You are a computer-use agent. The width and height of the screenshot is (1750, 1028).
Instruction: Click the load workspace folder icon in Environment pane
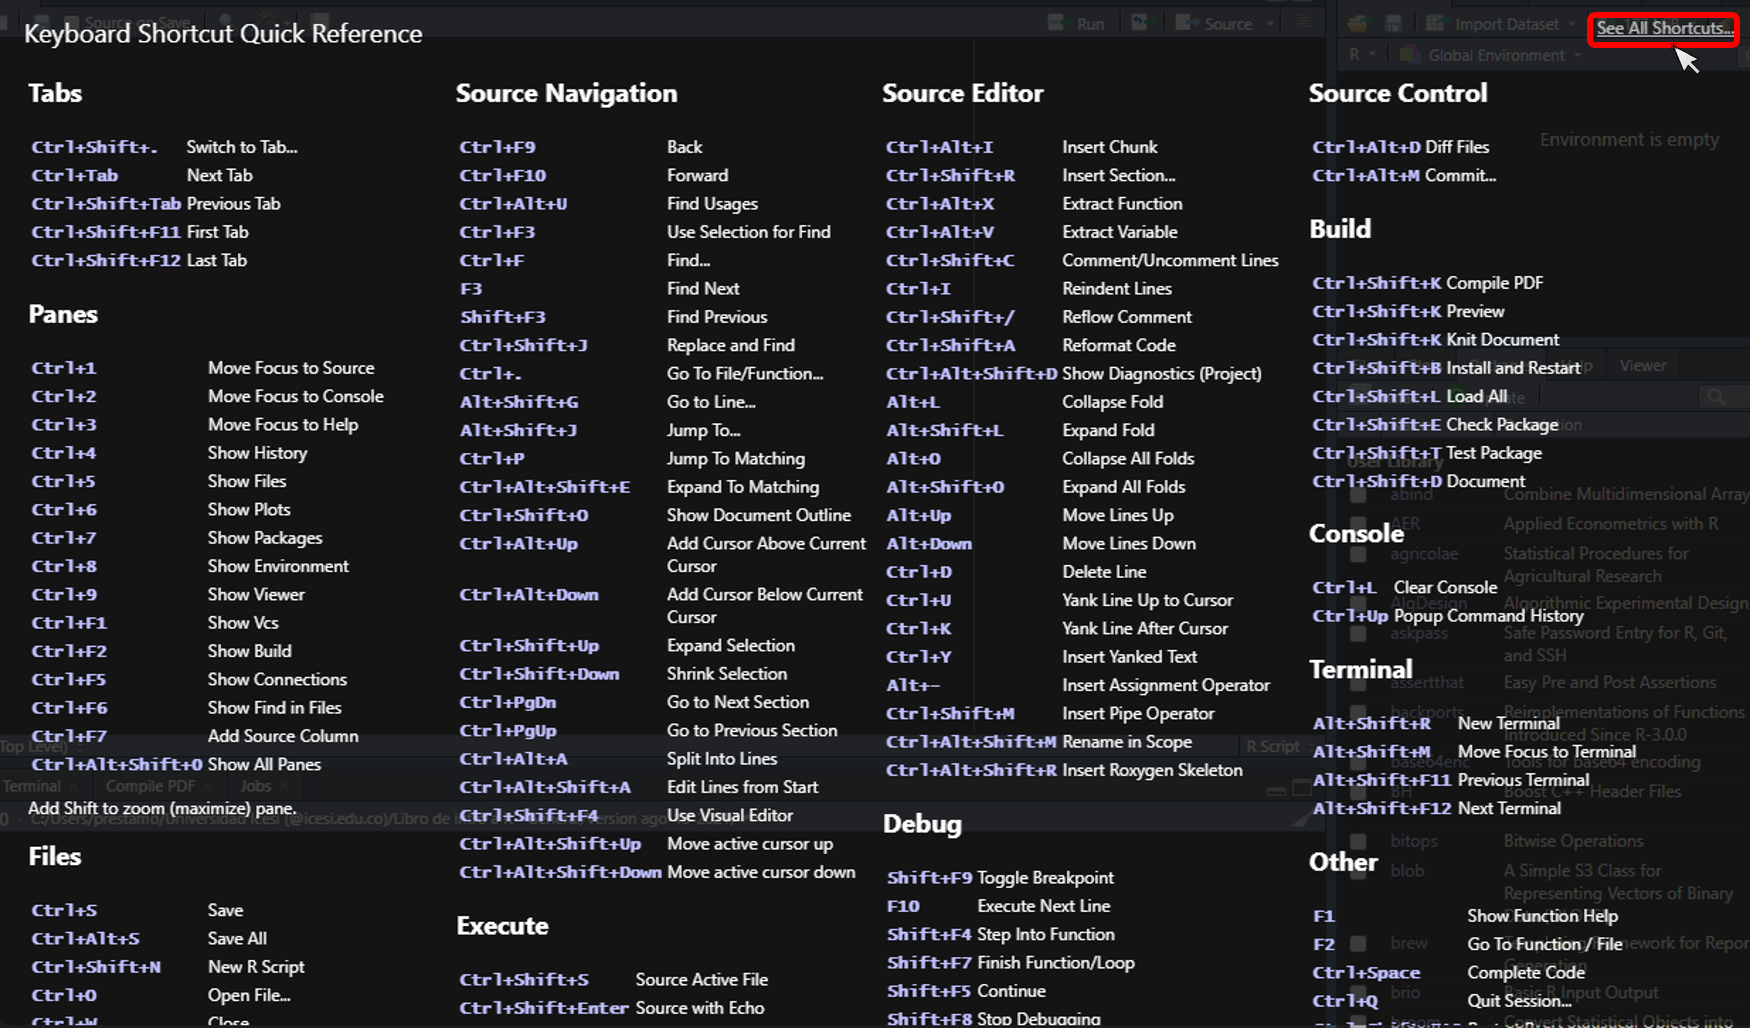[x=1357, y=24]
